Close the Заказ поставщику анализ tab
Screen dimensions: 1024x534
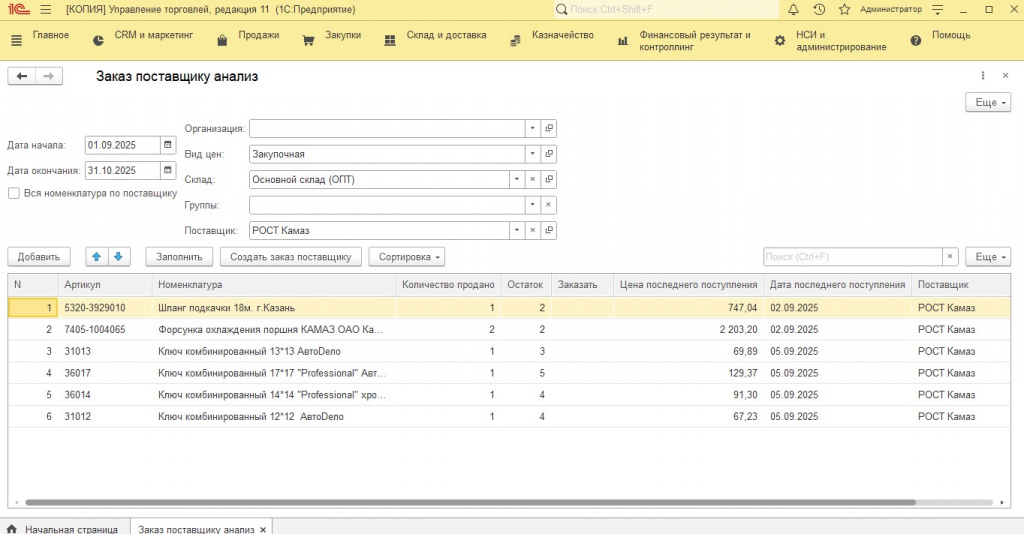263,529
